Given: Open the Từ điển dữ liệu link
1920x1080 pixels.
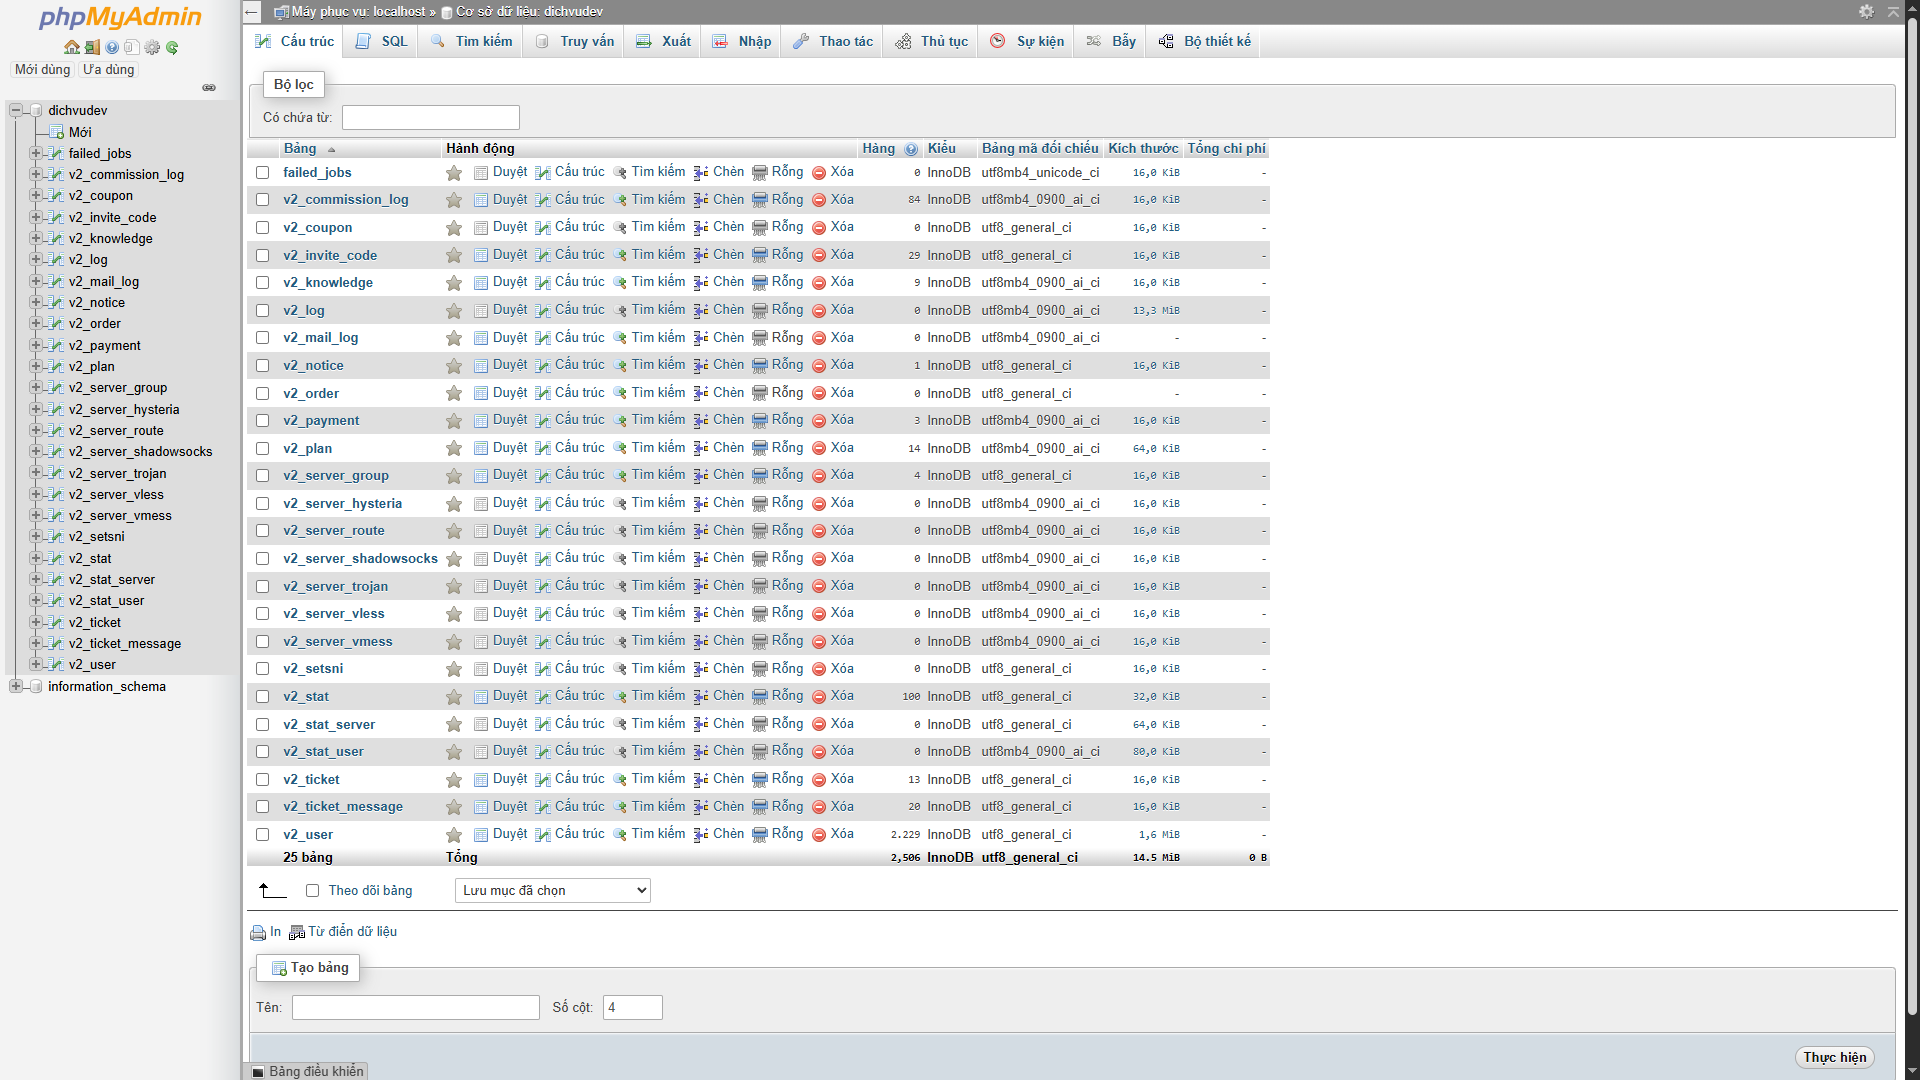Looking at the screenshot, I should pos(351,932).
